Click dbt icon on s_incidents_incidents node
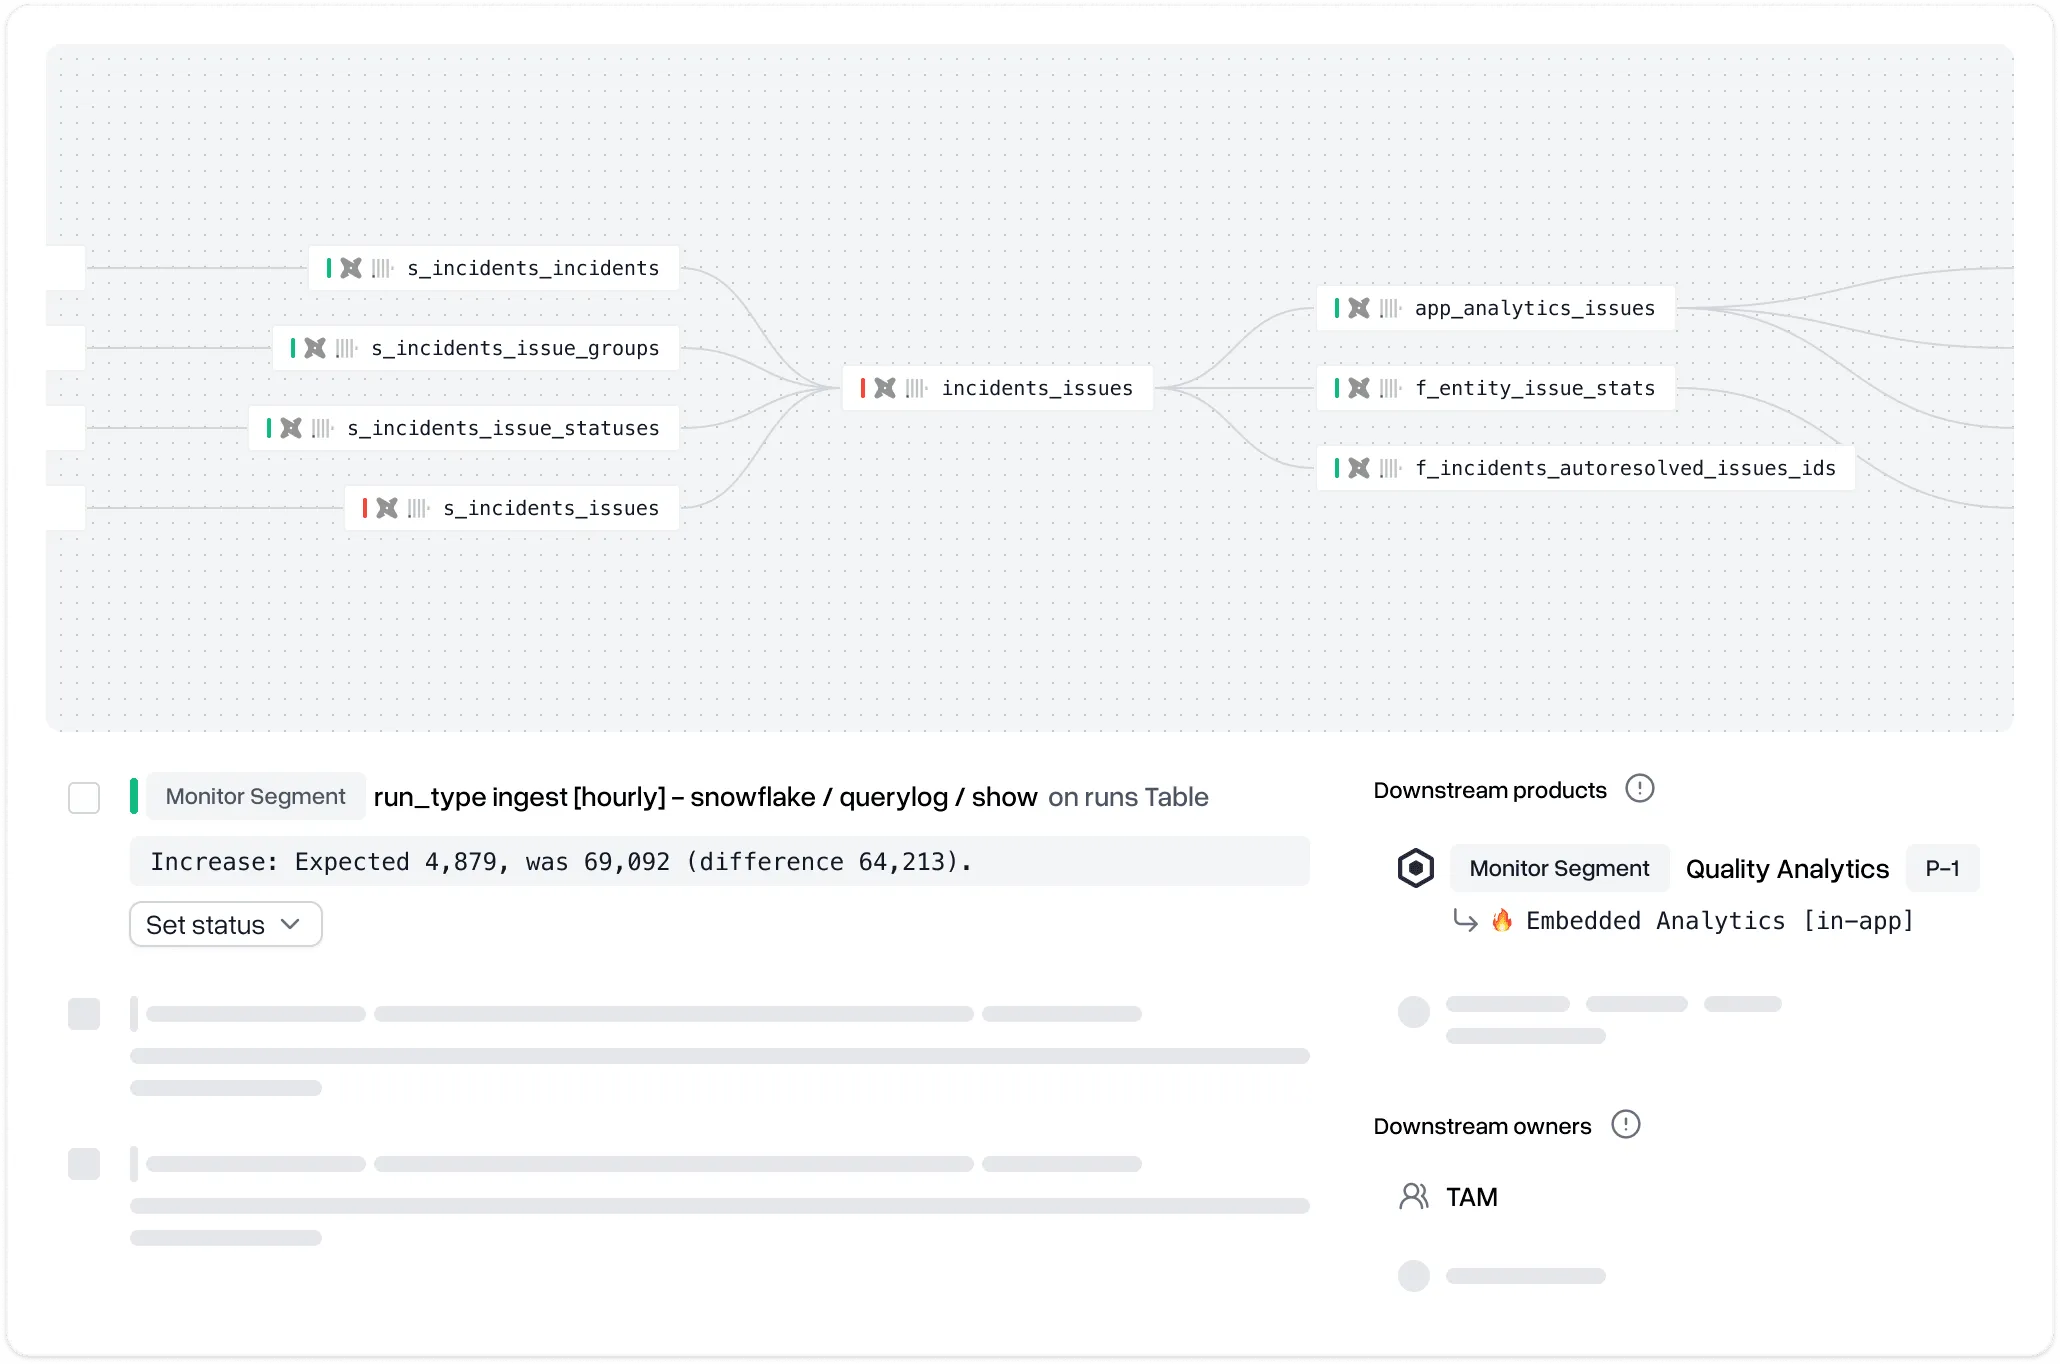Viewport: 2060px width, 1364px height. tap(351, 268)
